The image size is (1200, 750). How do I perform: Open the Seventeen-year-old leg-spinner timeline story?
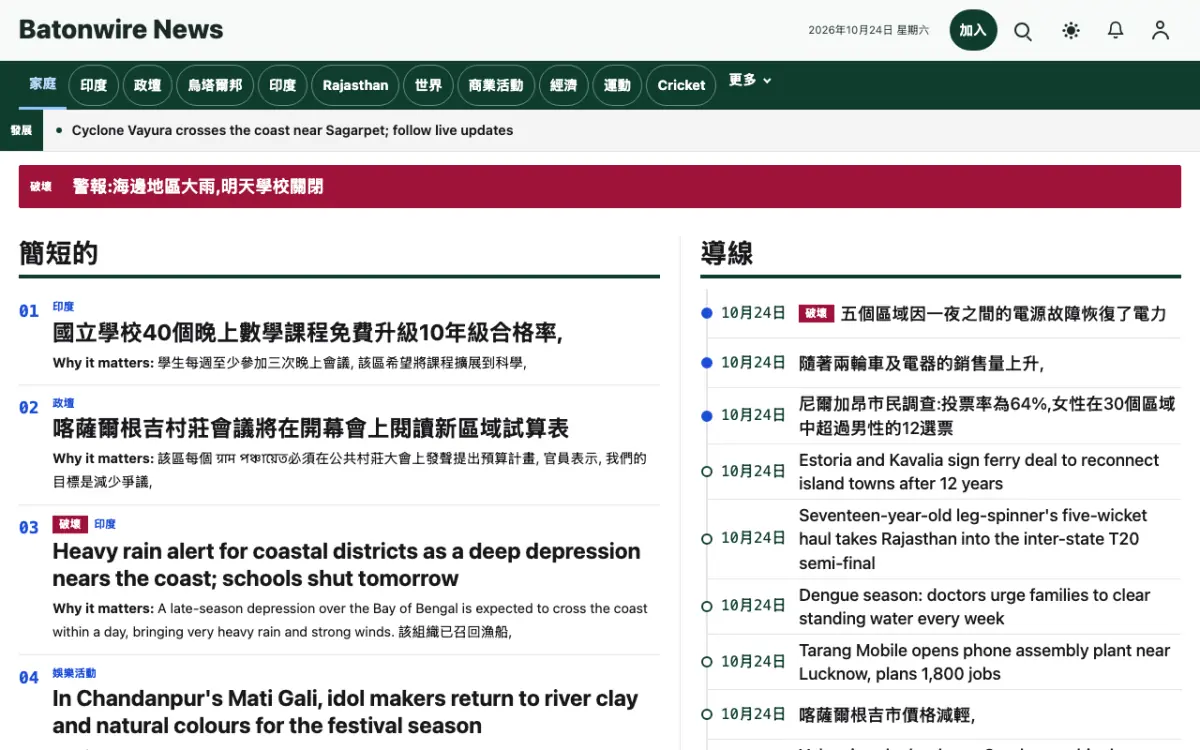pyautogui.click(x=973, y=539)
